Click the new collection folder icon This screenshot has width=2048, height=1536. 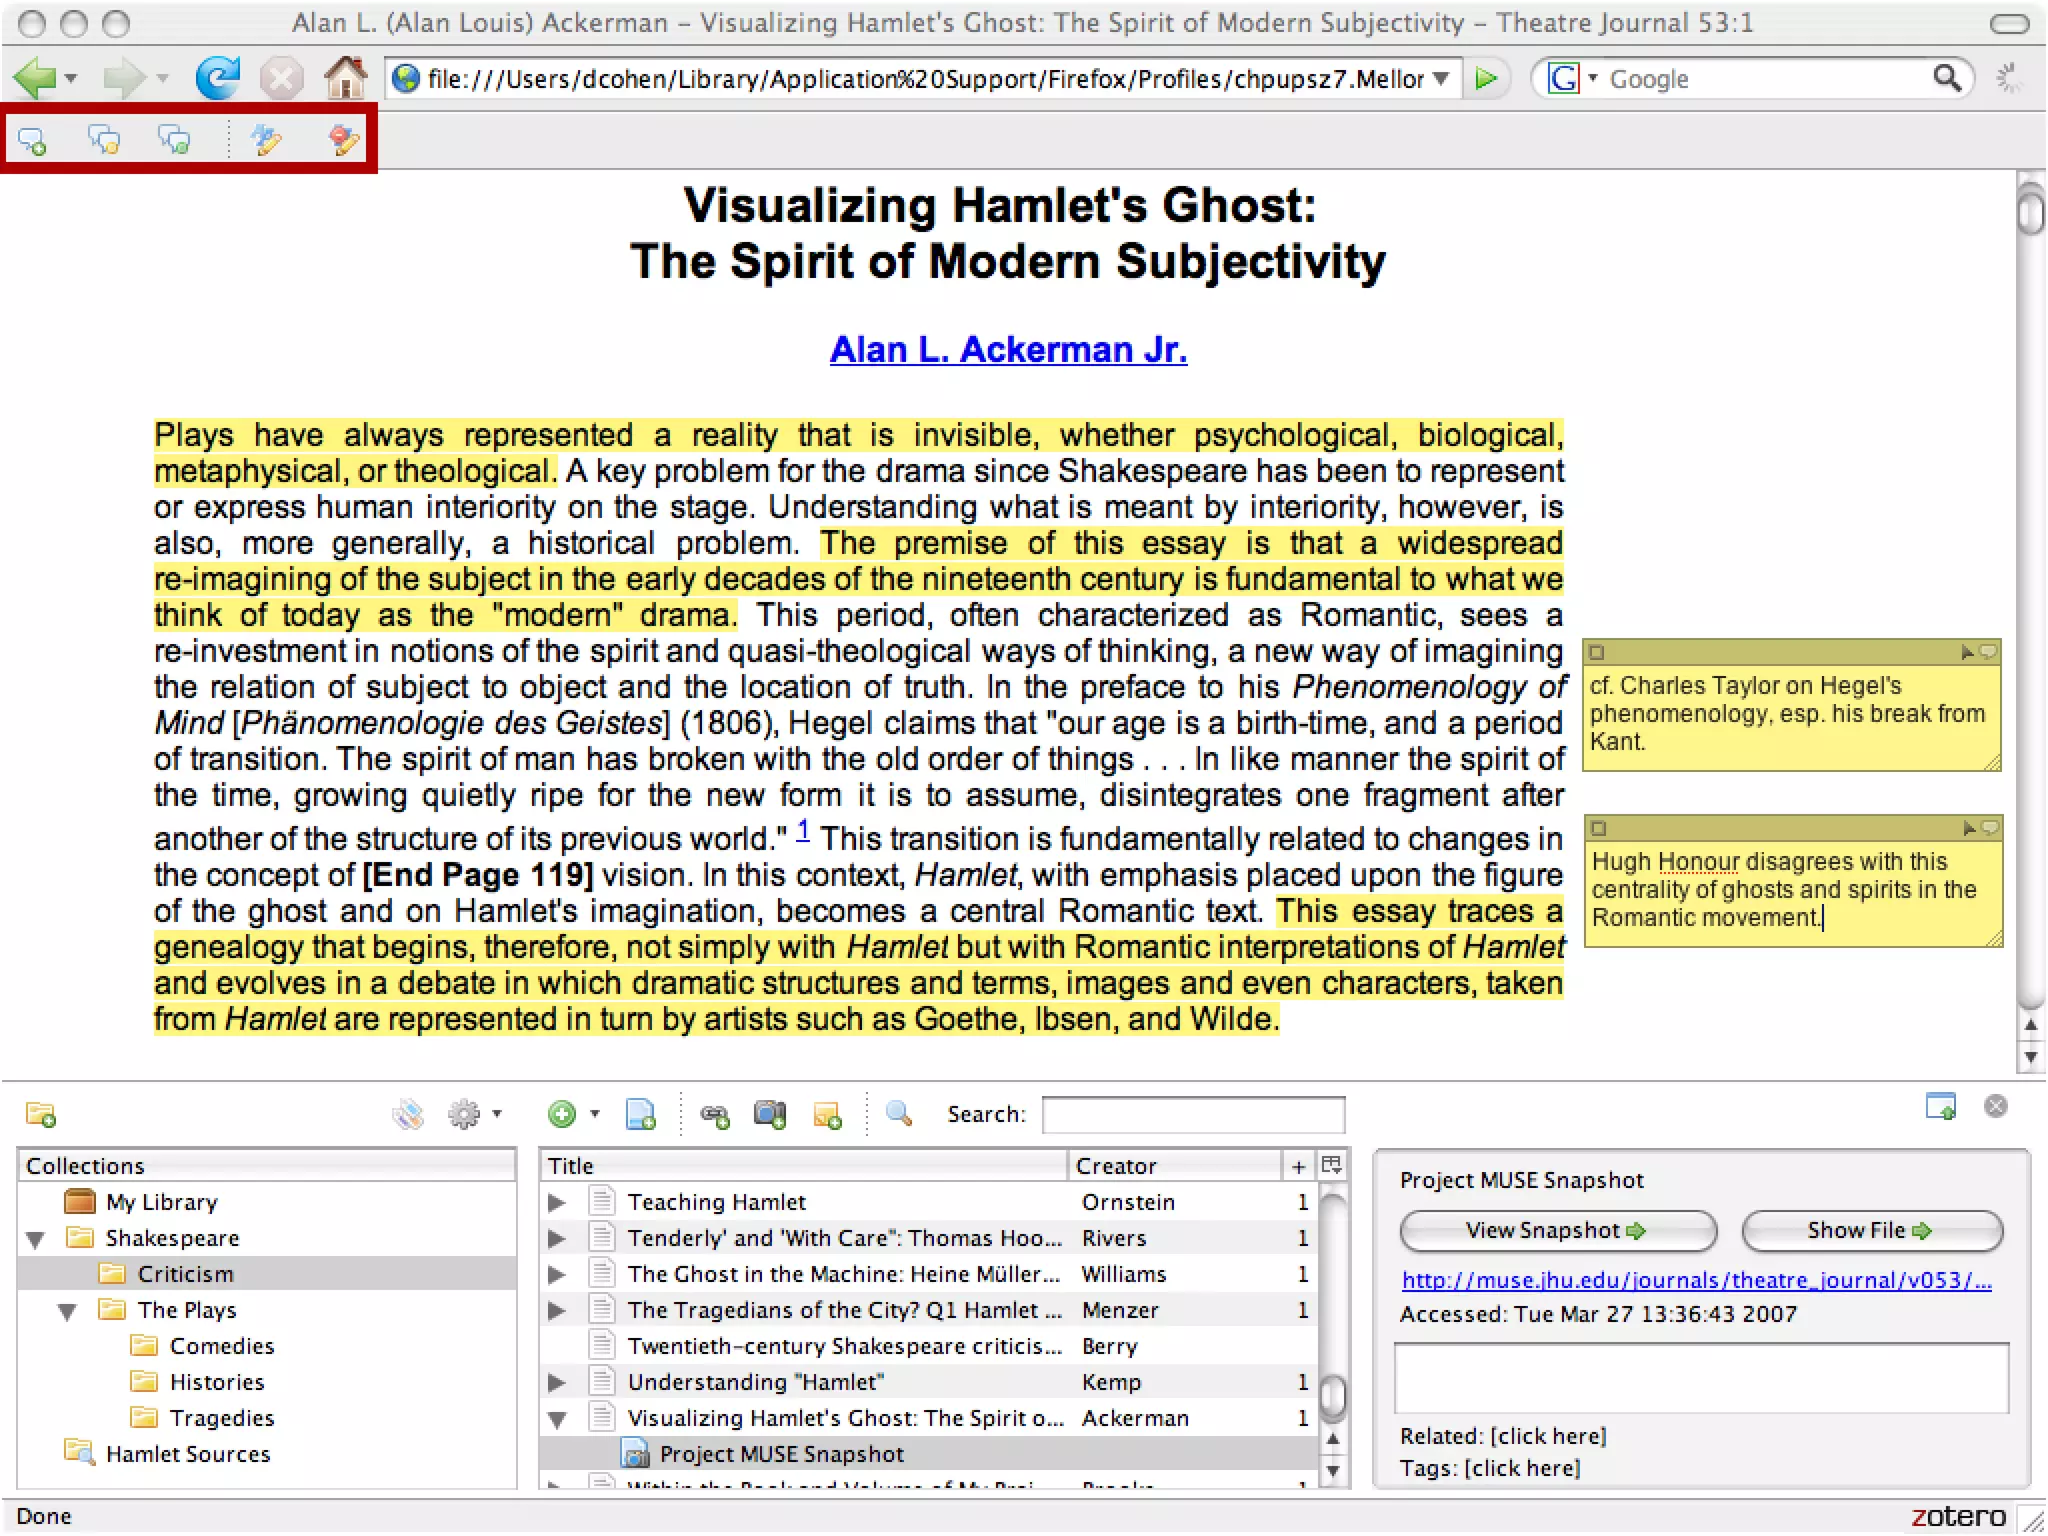(x=41, y=1114)
